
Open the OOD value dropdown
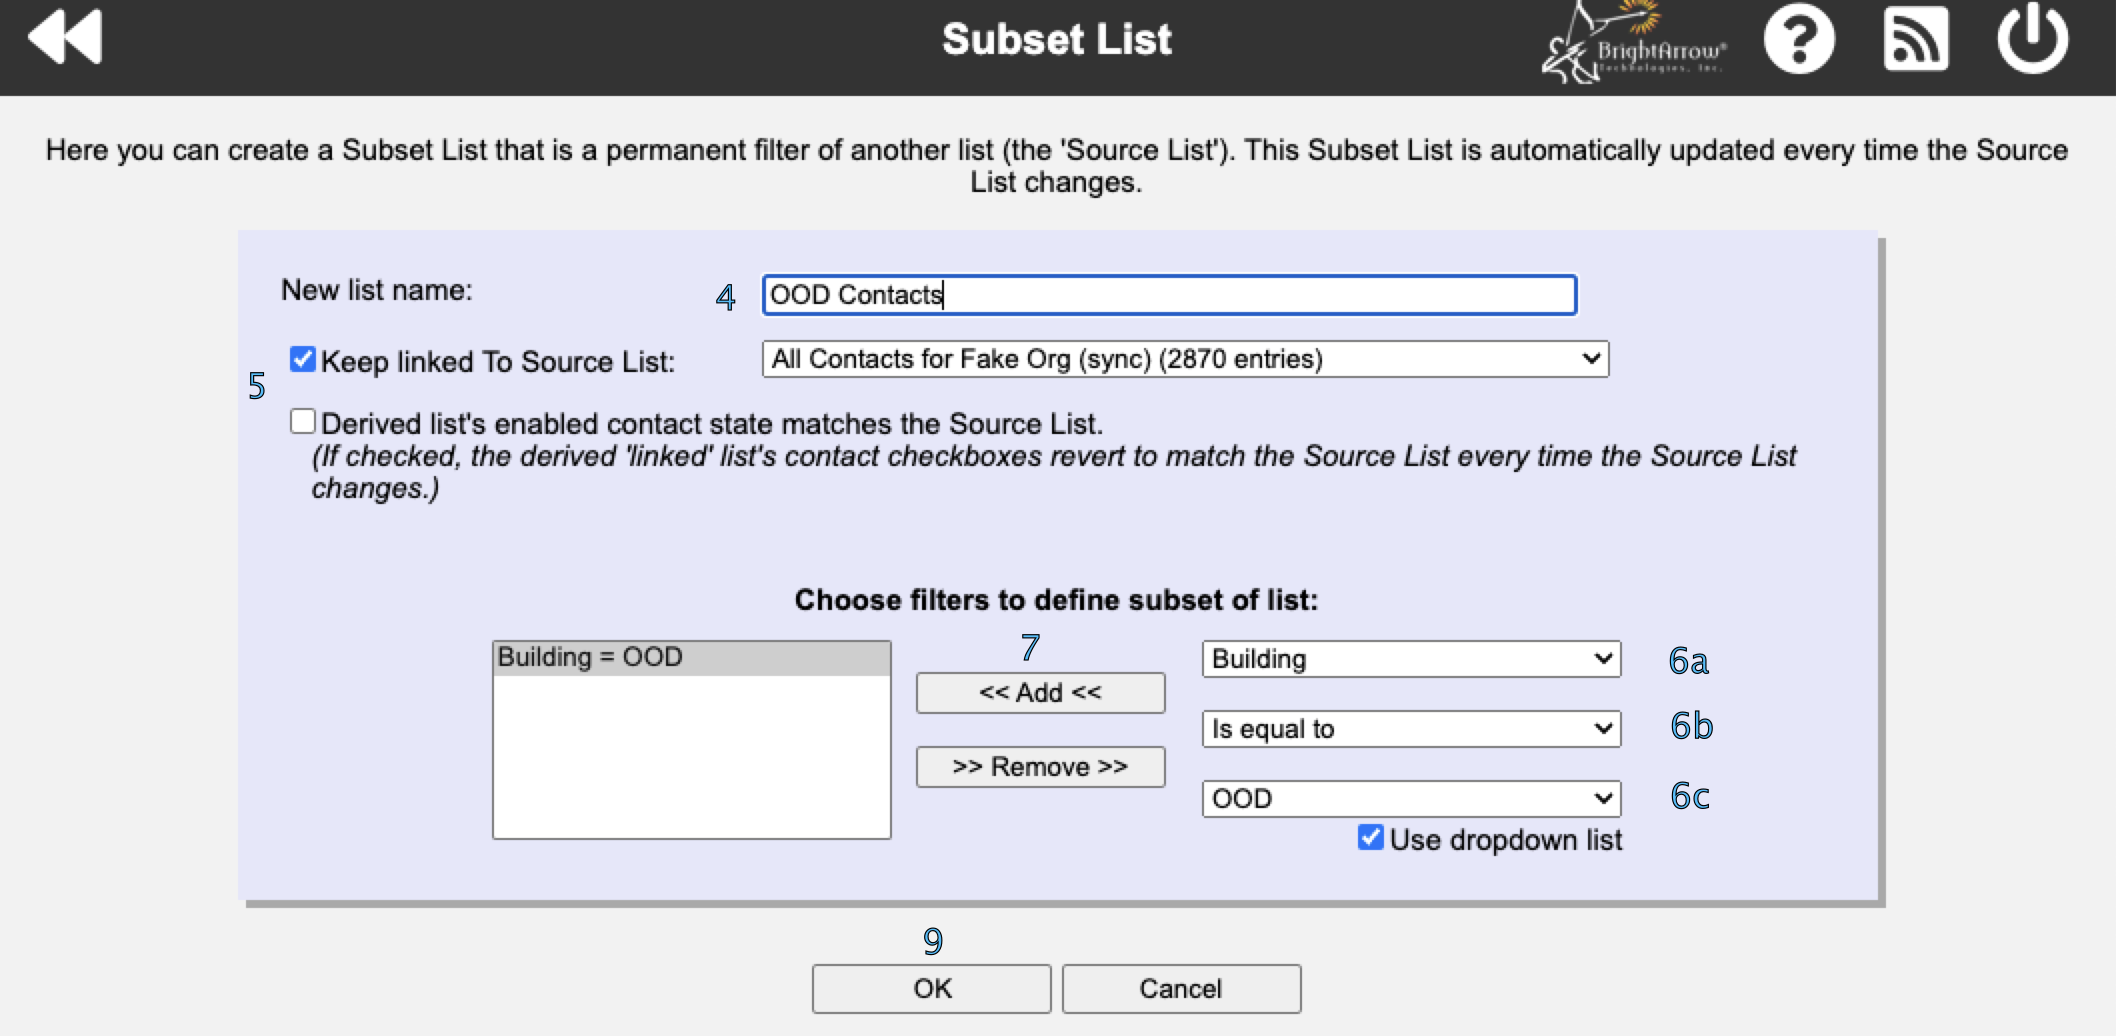(1410, 798)
